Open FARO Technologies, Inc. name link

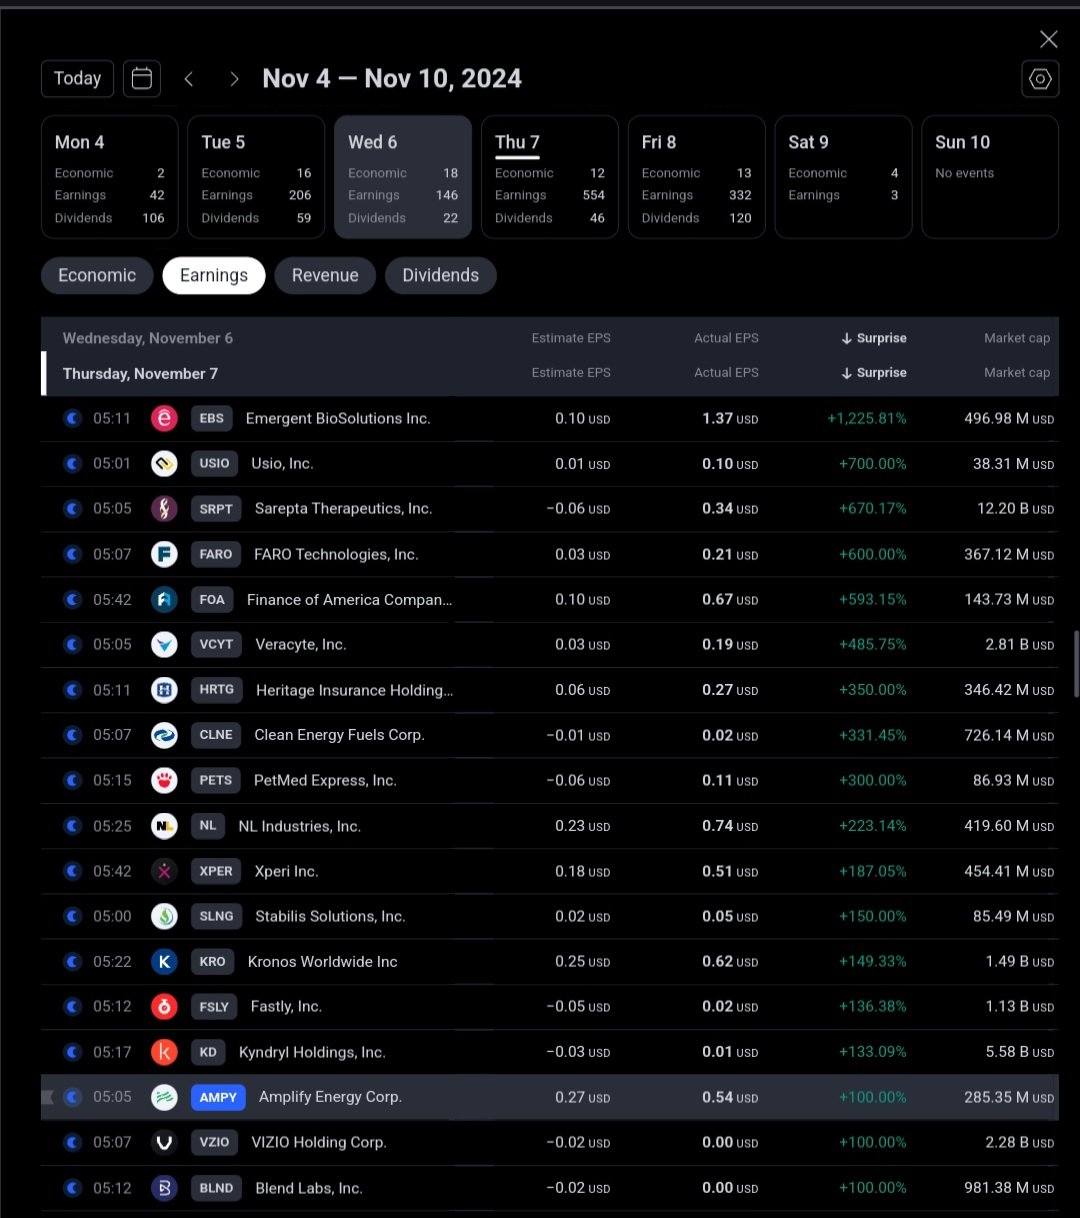[x=336, y=554]
